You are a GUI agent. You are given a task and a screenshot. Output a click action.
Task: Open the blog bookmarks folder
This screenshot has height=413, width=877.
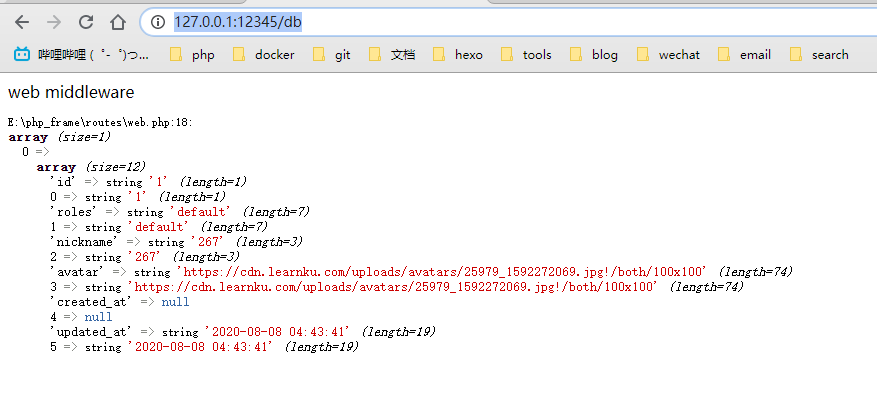pos(594,55)
